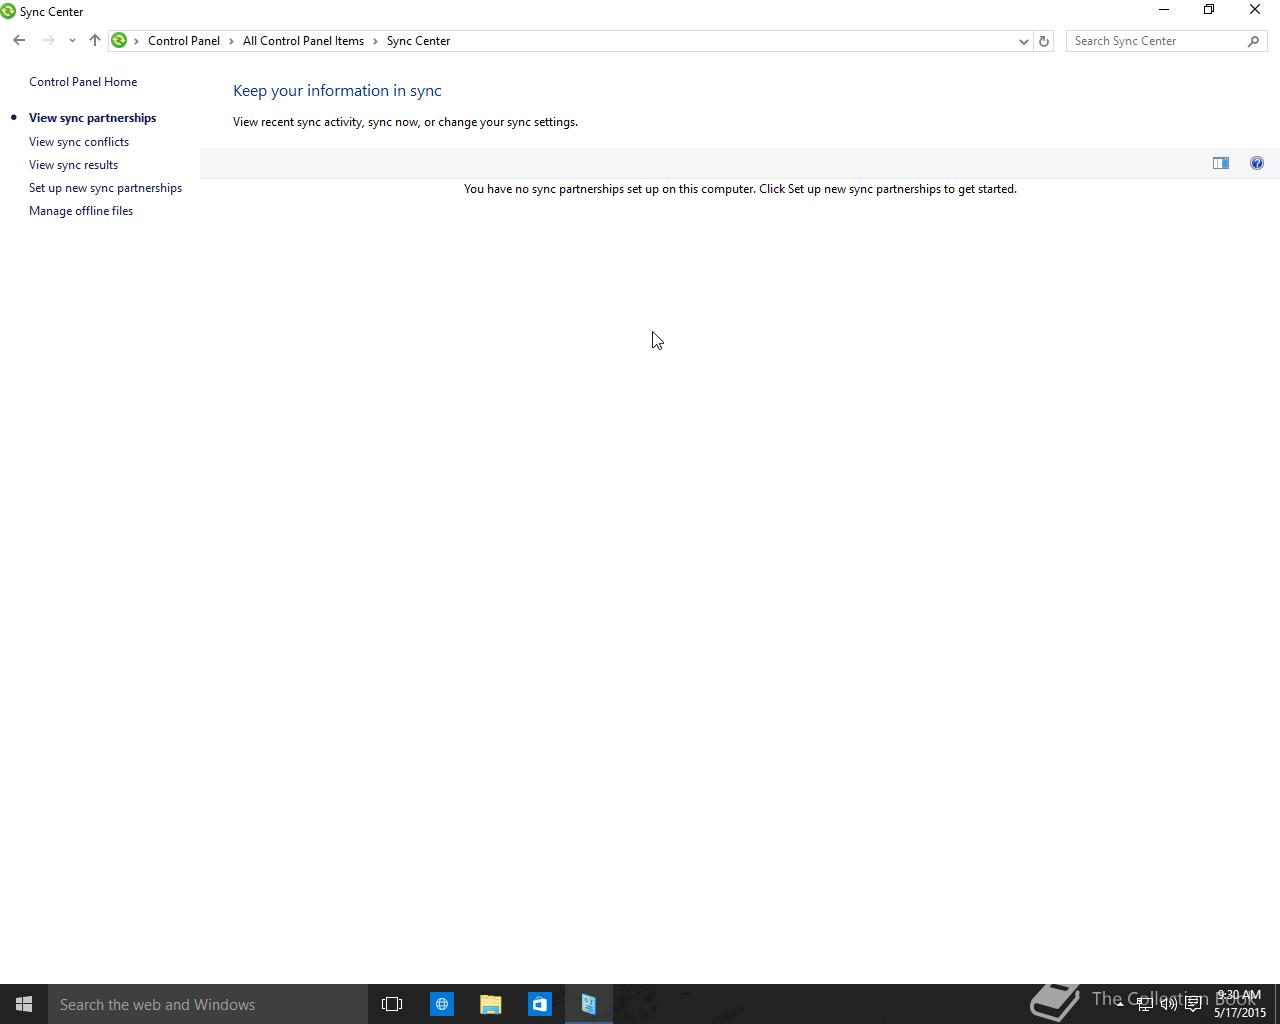1280x1024 pixels.
Task: Open the Store taskbar icon
Action: click(539, 1004)
